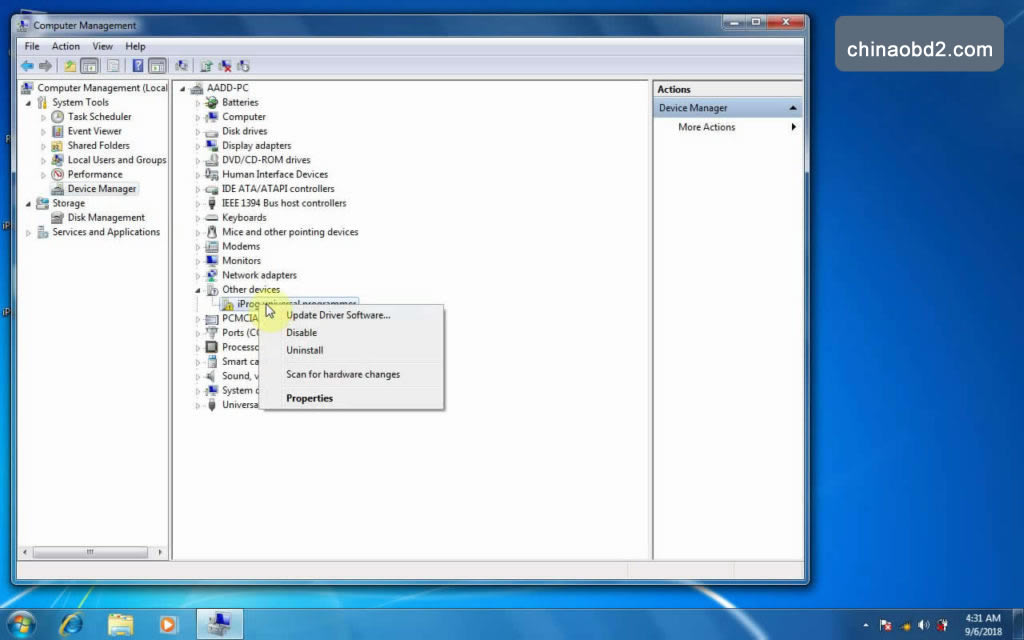The image size is (1024, 640).
Task: Open the Action menu
Action: point(65,46)
